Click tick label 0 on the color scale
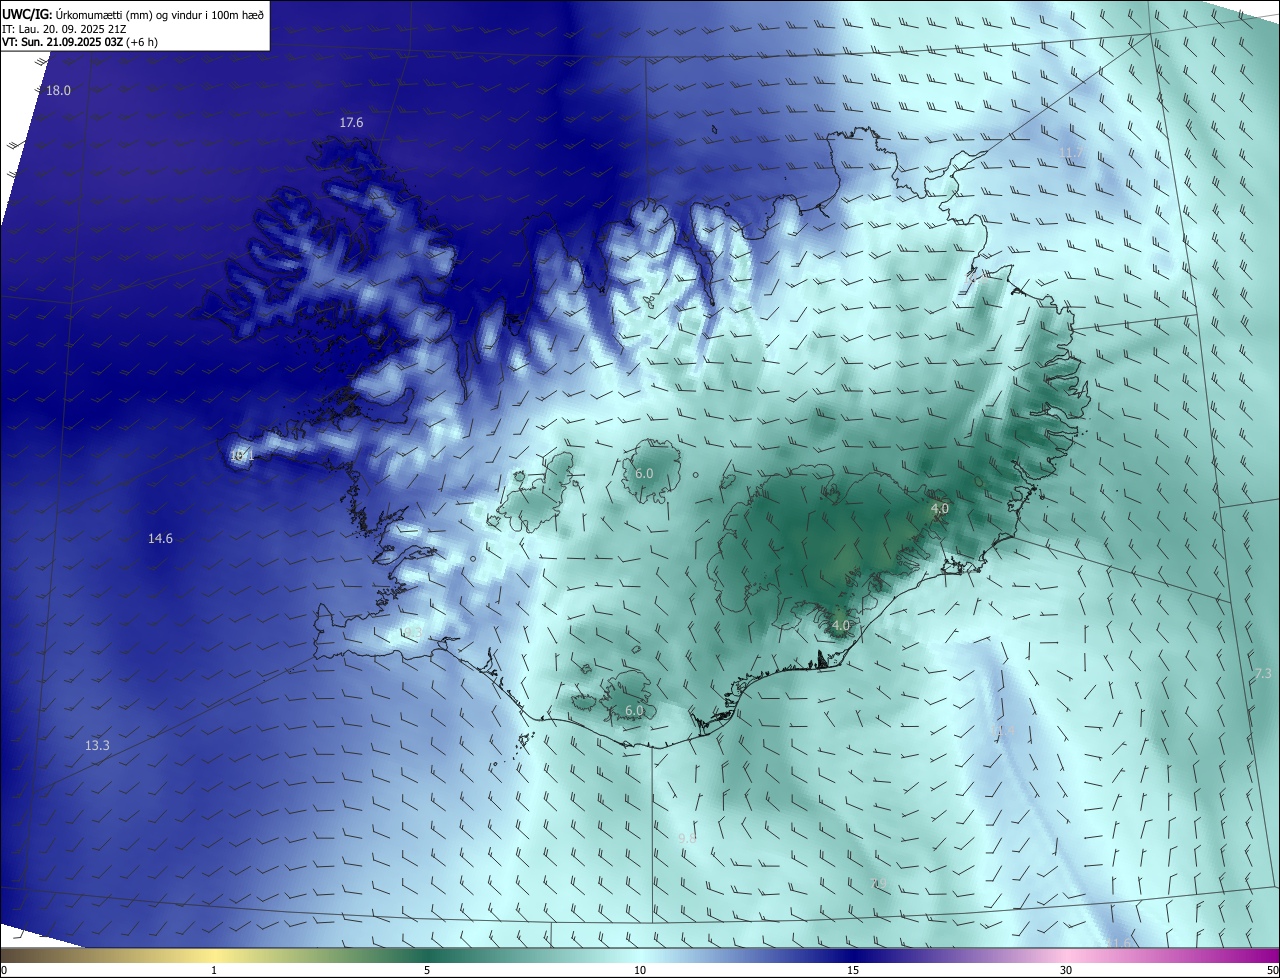This screenshot has width=1280, height=978. pos(4,970)
